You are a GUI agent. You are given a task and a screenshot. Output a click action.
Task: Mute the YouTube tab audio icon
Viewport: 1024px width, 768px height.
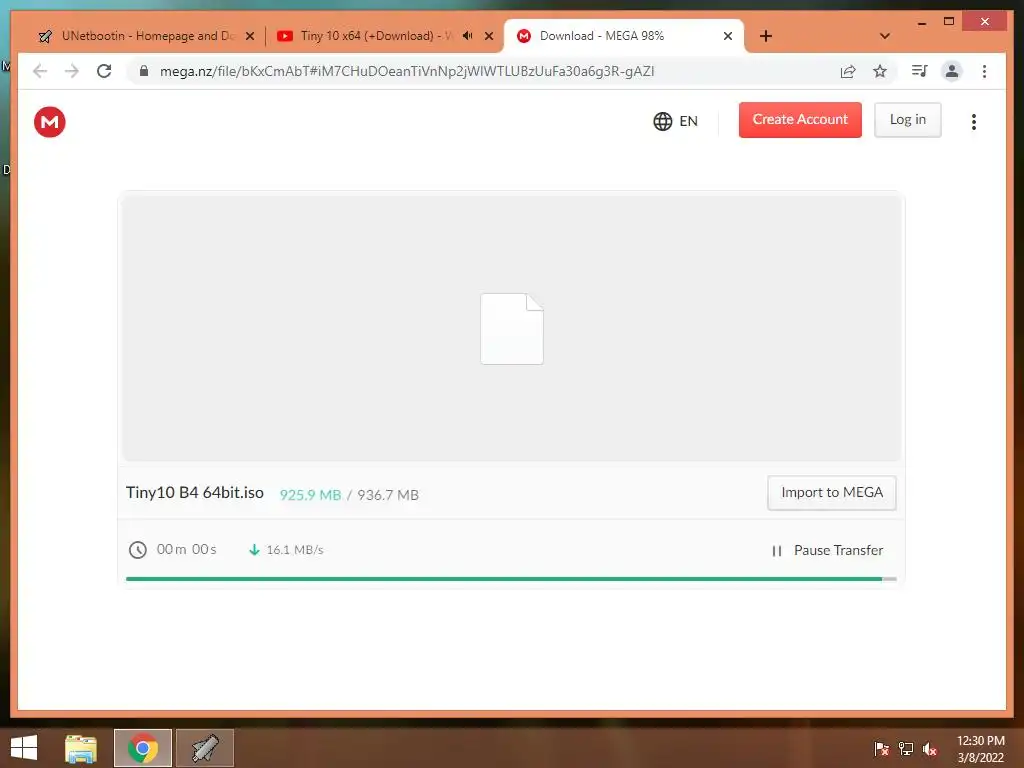pos(468,36)
